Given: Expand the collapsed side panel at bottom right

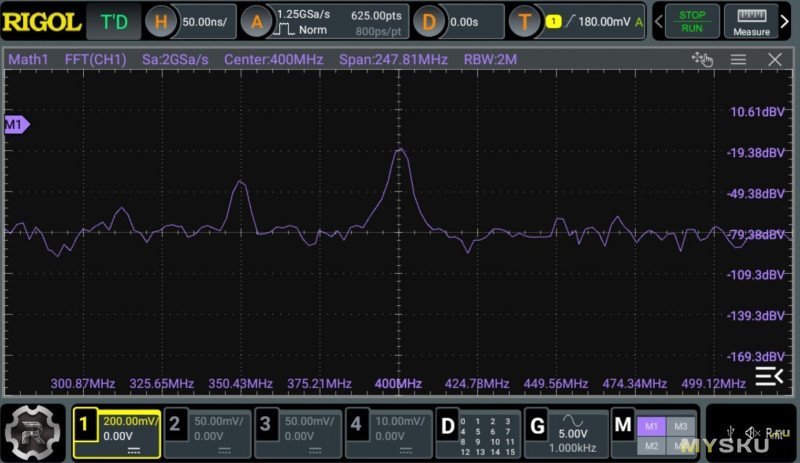Looking at the screenshot, I should pyautogui.click(x=768, y=375).
